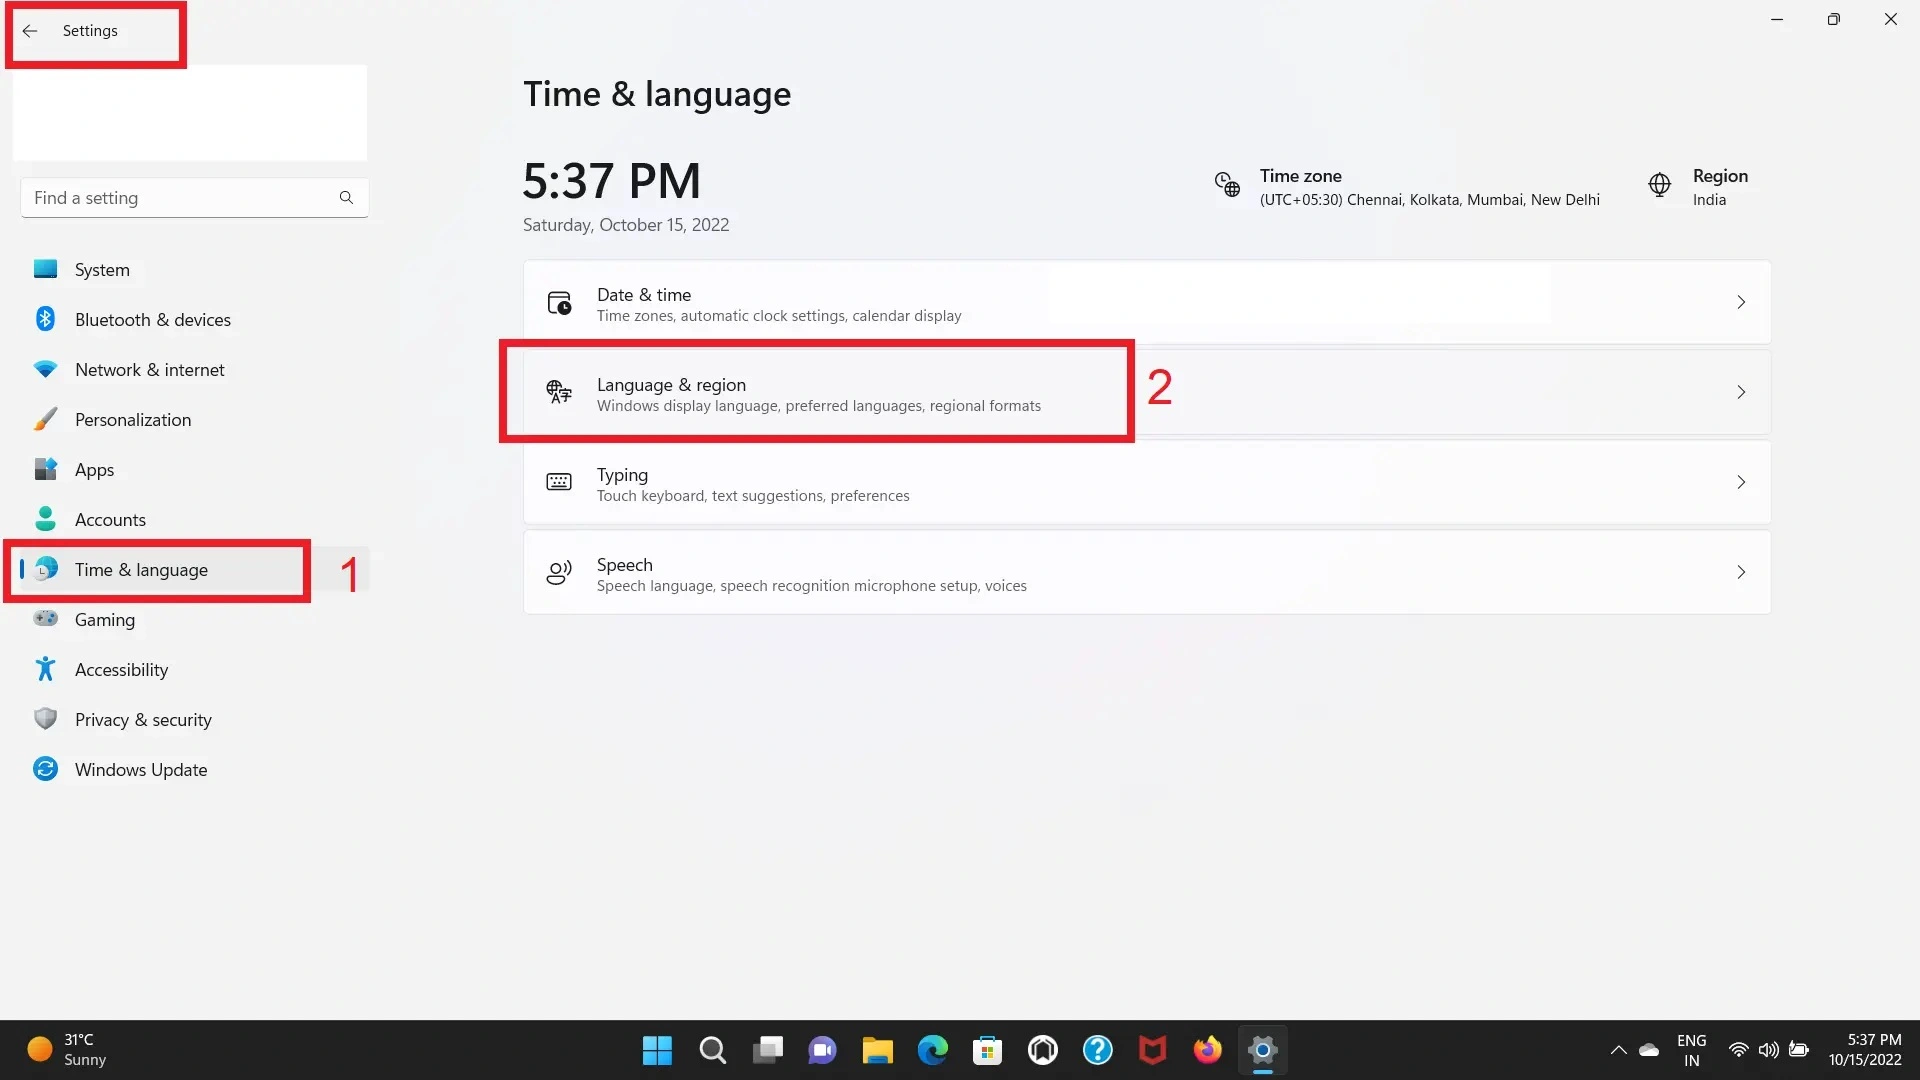The image size is (1920, 1080).
Task: Open Apps settings
Action: point(95,469)
